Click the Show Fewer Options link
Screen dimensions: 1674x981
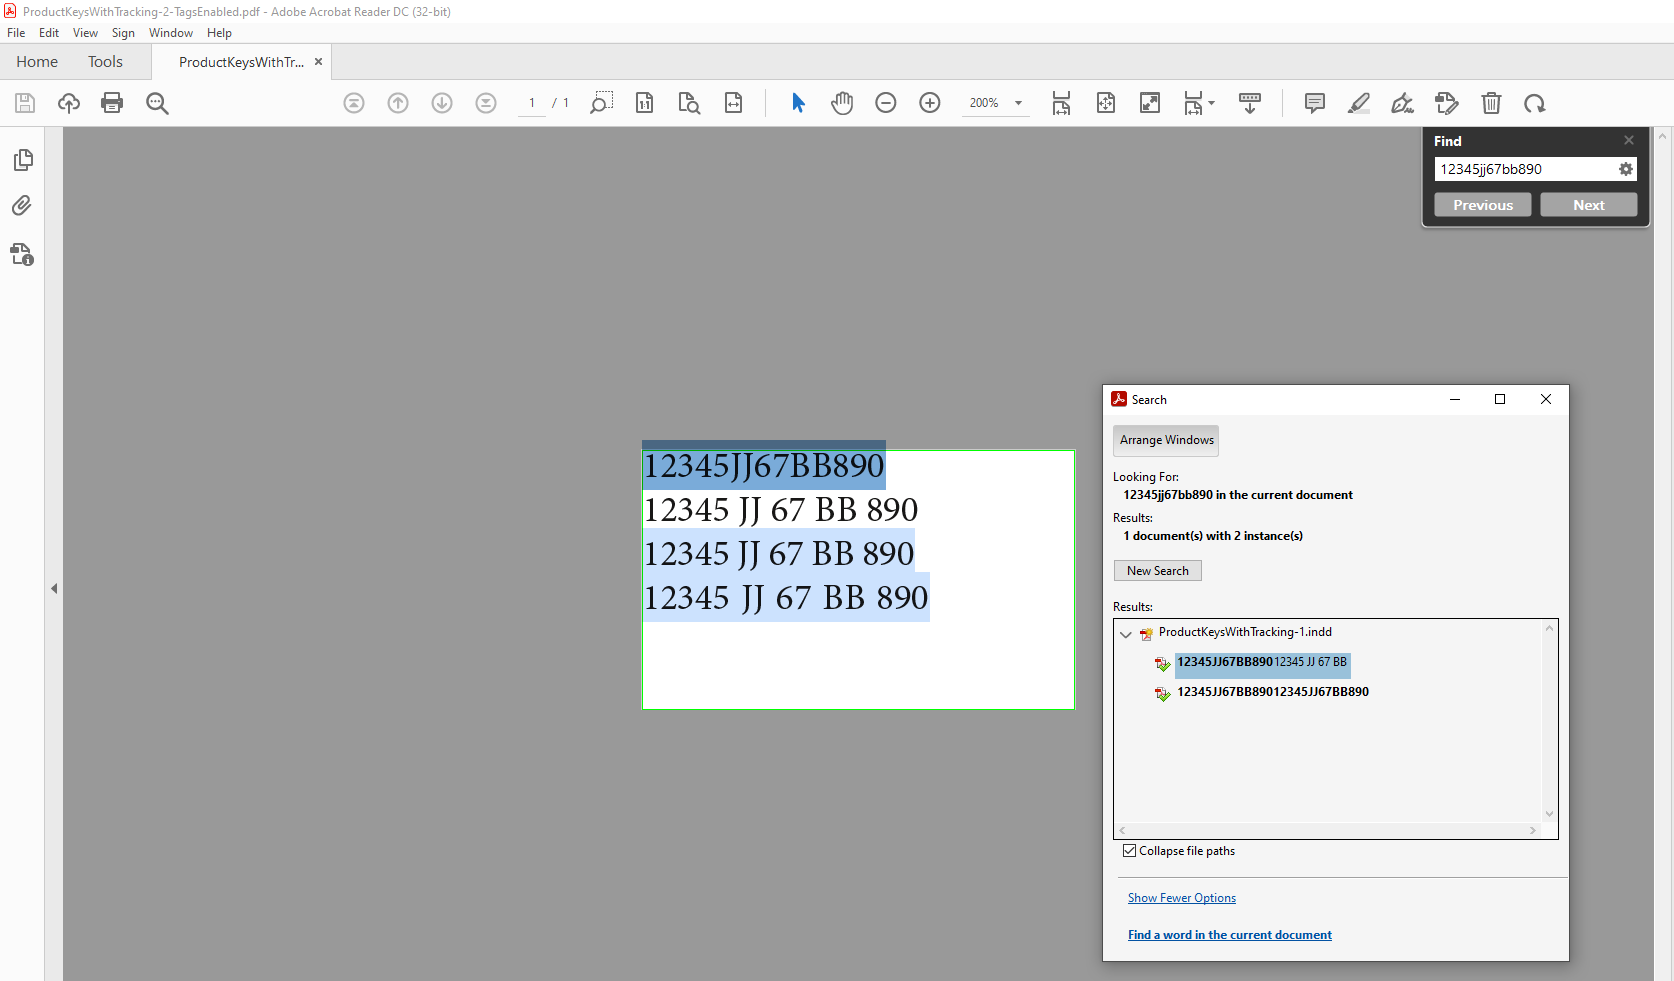[x=1181, y=897]
